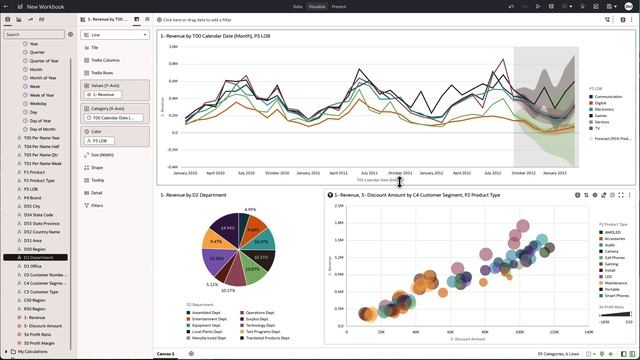Screen dimensions: 640x360
Task: Switch to the Visualize tab
Action: pos(317,7)
